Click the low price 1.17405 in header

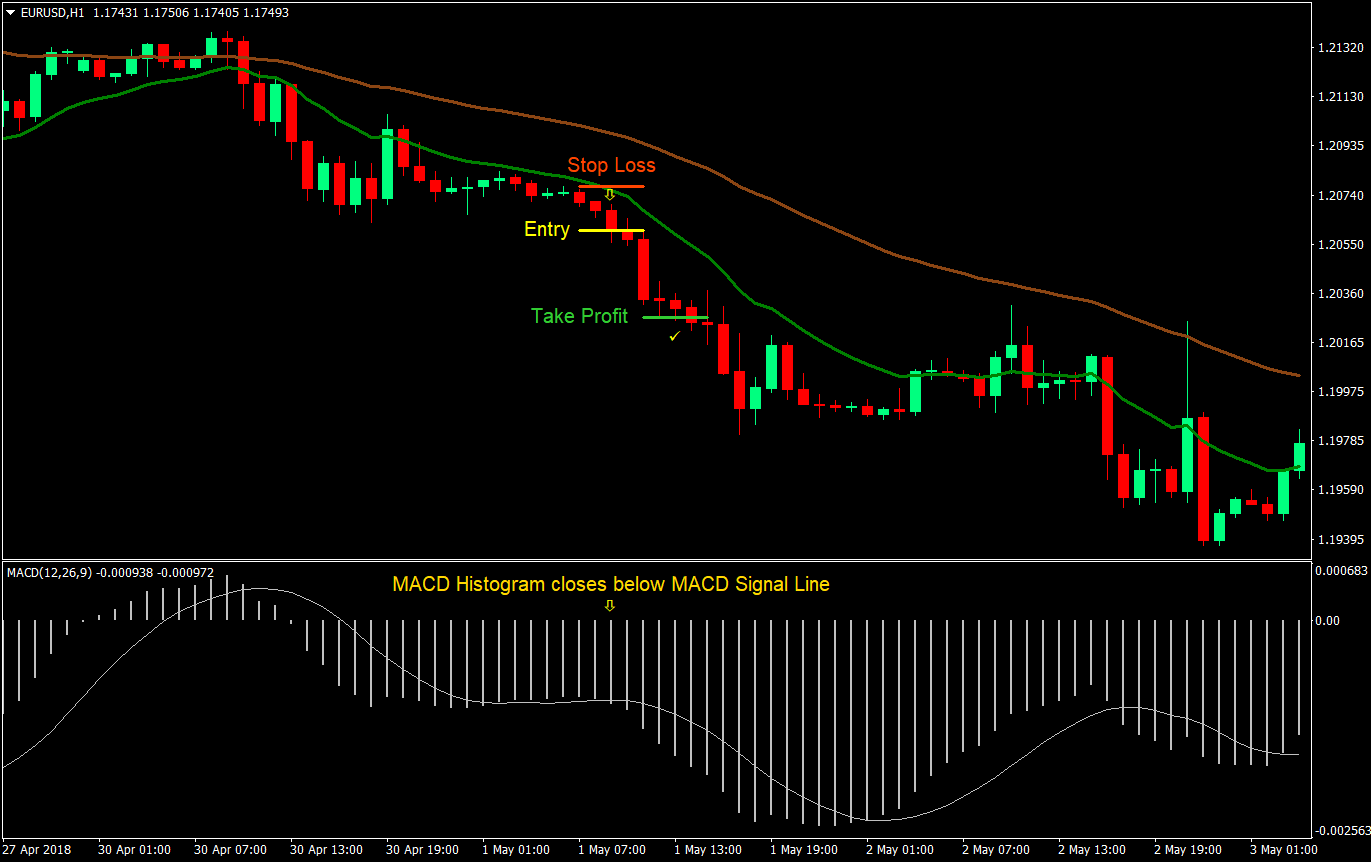click(217, 11)
